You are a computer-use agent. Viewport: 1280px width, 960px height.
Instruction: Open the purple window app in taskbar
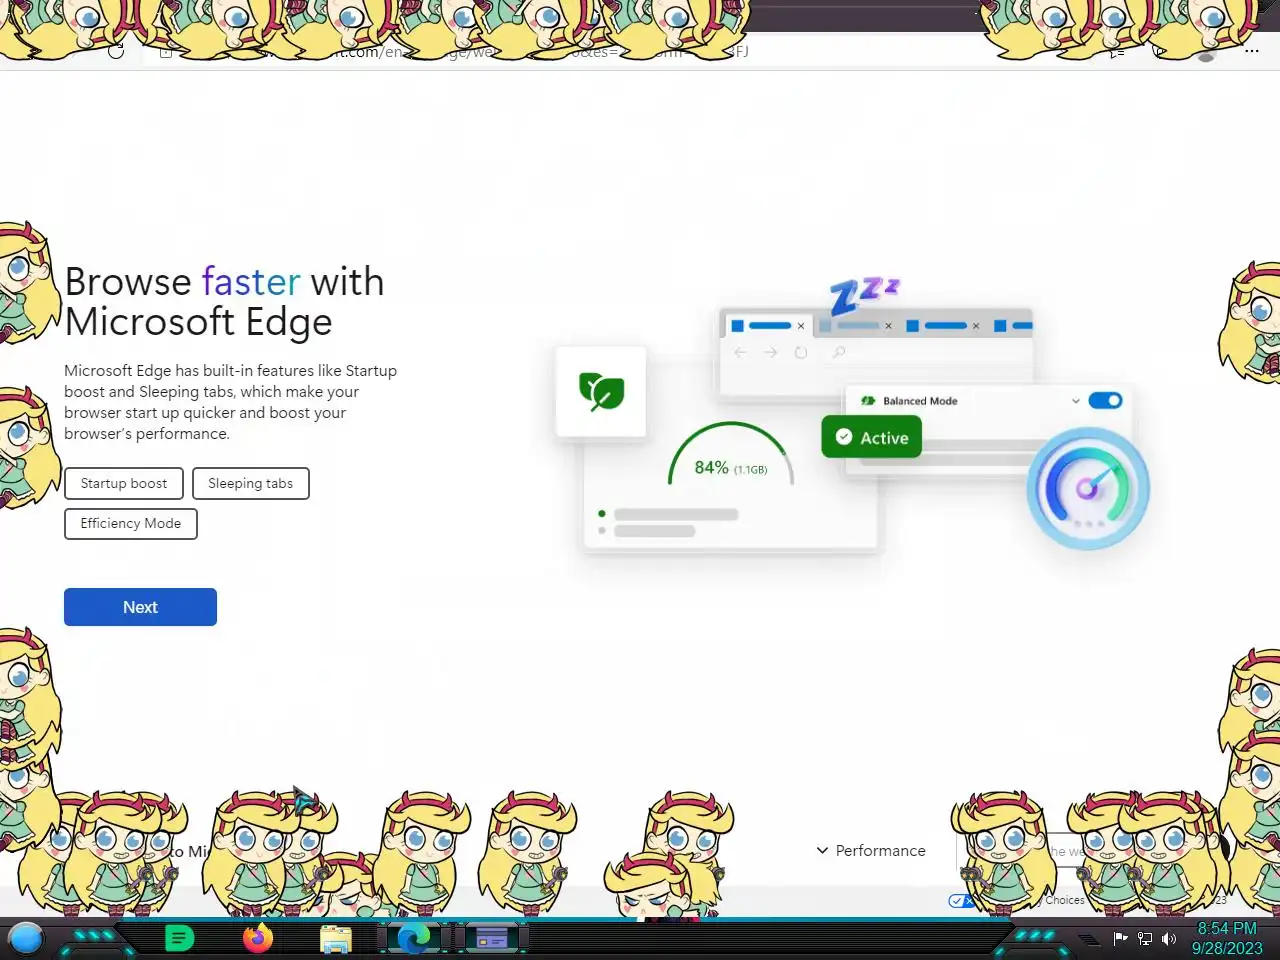pos(491,938)
